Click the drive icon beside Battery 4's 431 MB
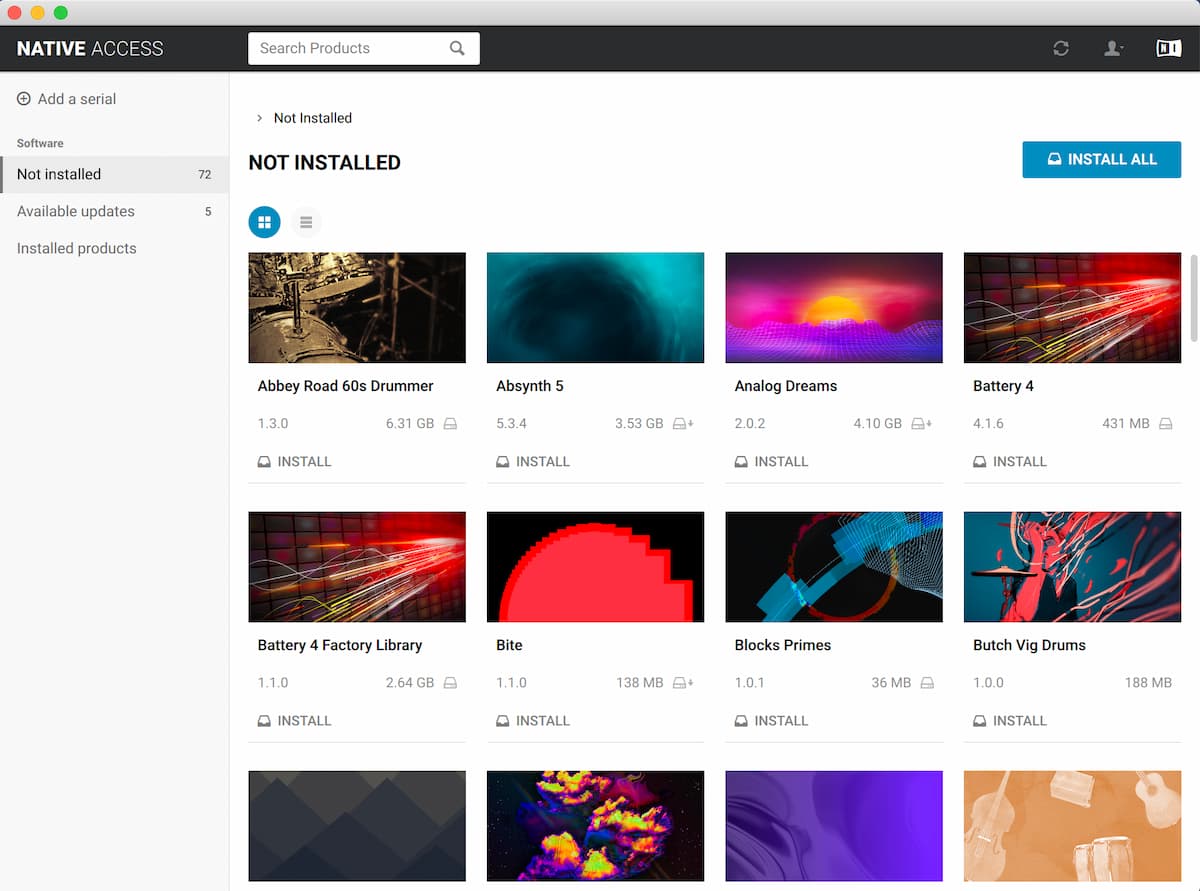1200x891 pixels. pos(1165,424)
